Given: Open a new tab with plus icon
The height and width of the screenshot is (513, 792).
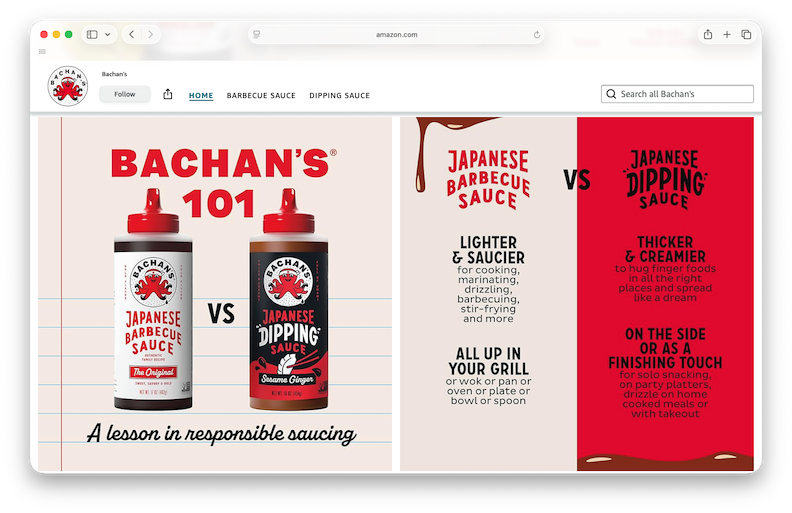Looking at the screenshot, I should [x=727, y=34].
